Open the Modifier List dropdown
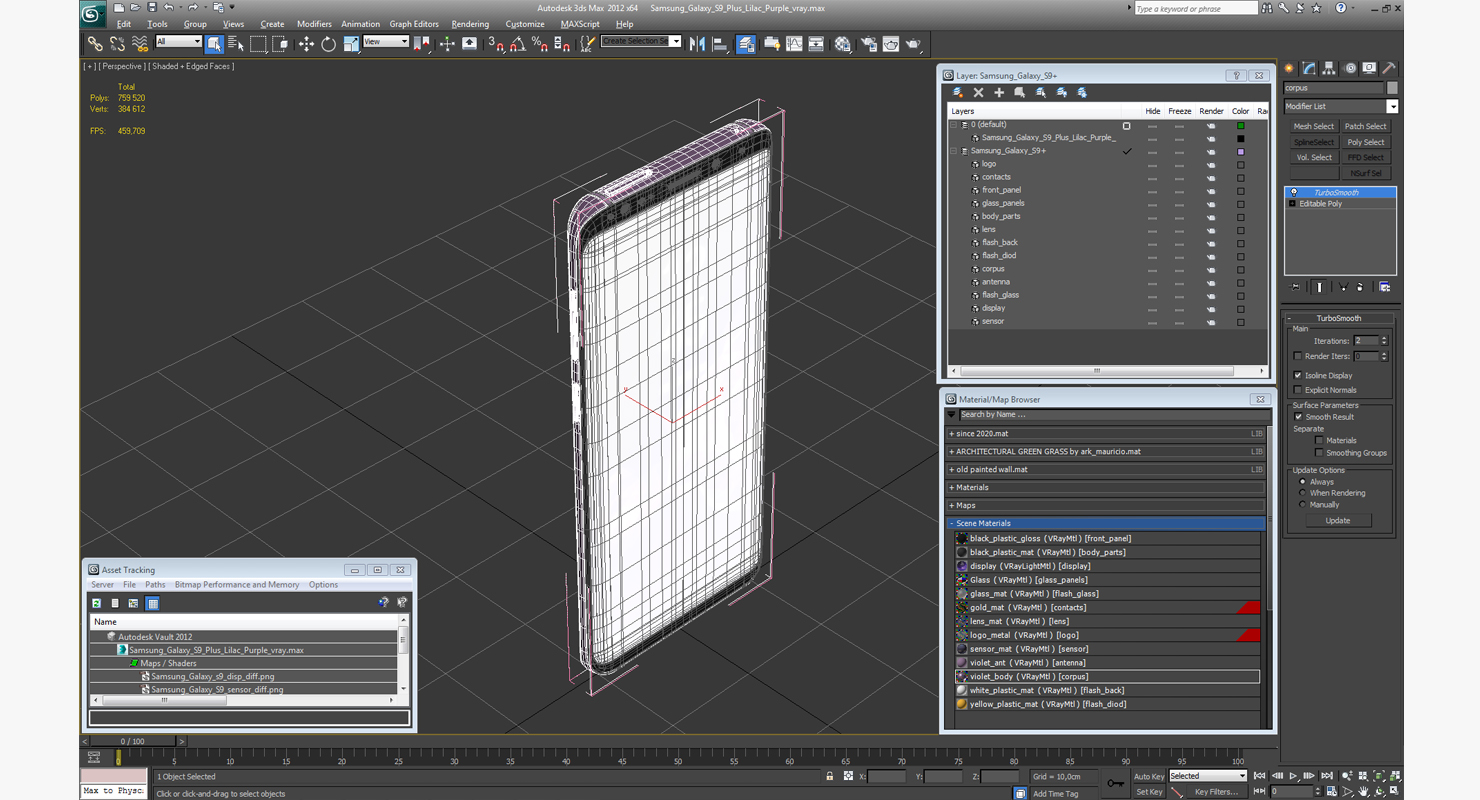Viewport: 1480px width, 800px height. pyautogui.click(x=1340, y=106)
